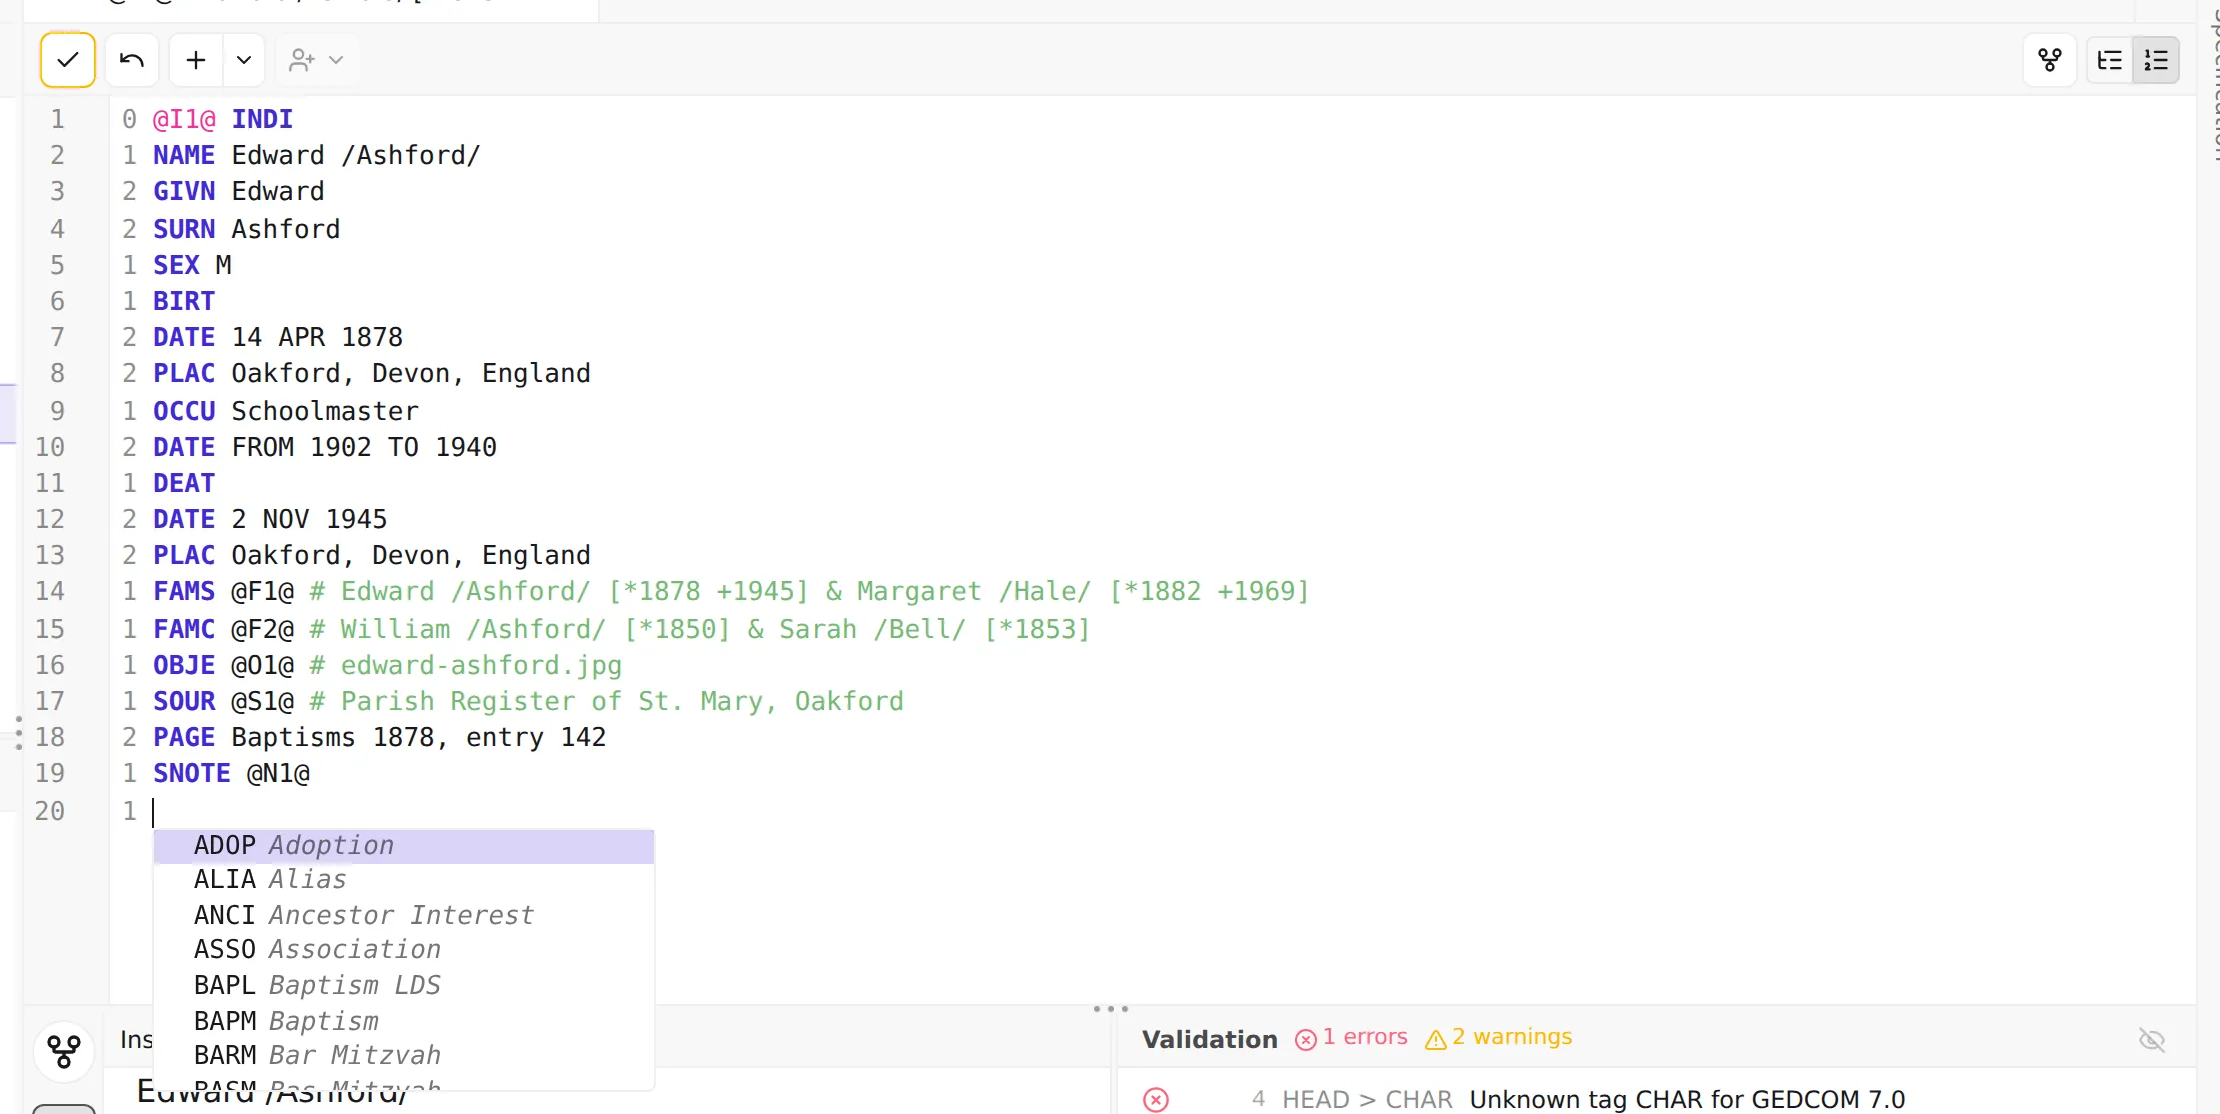
Task: Open the tree icon in bottom-left panel
Action: point(64,1051)
